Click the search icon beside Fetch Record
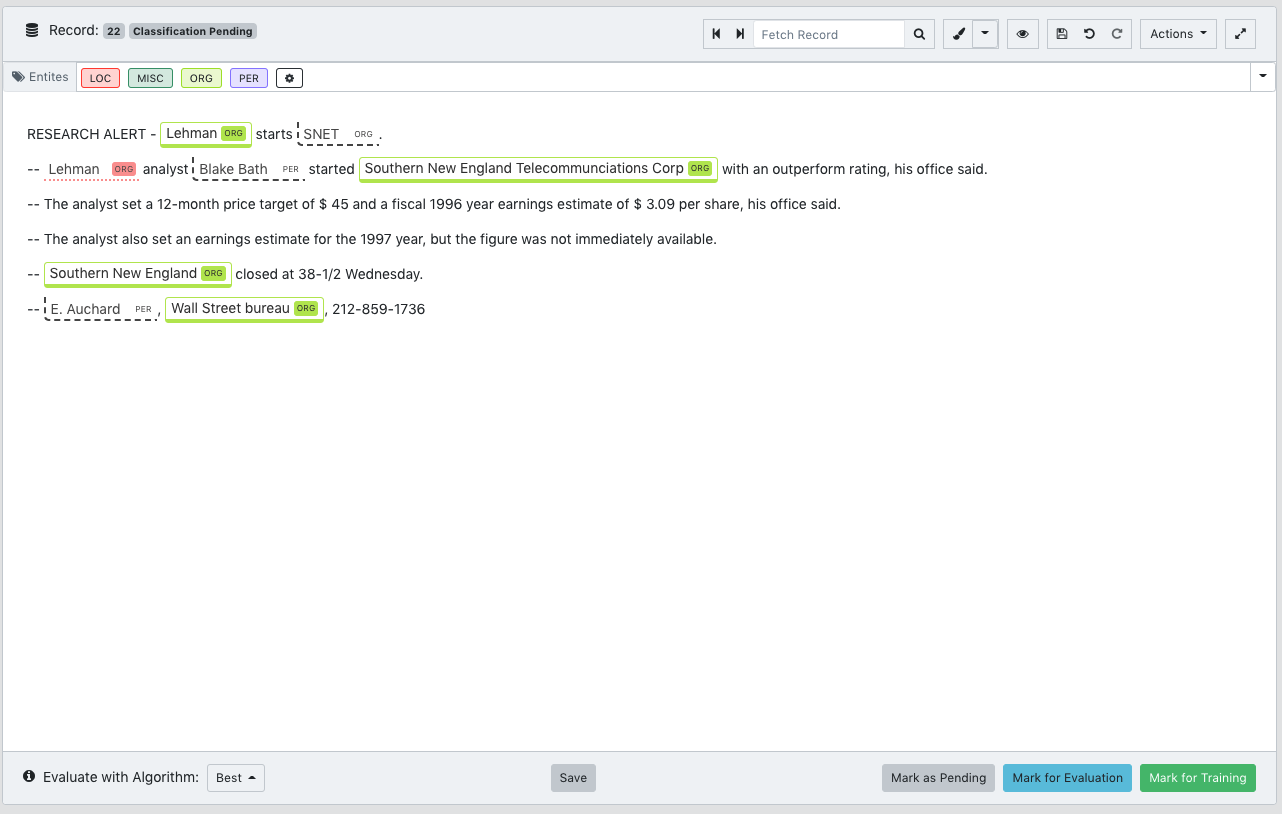The width and height of the screenshot is (1282, 814). [919, 34]
